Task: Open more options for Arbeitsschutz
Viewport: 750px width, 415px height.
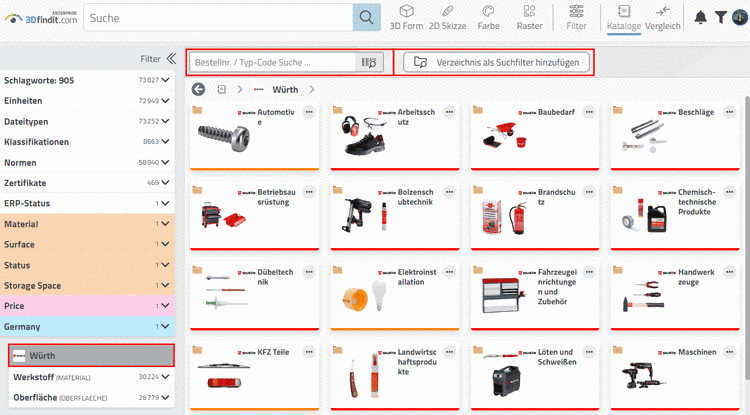Action: (449, 112)
